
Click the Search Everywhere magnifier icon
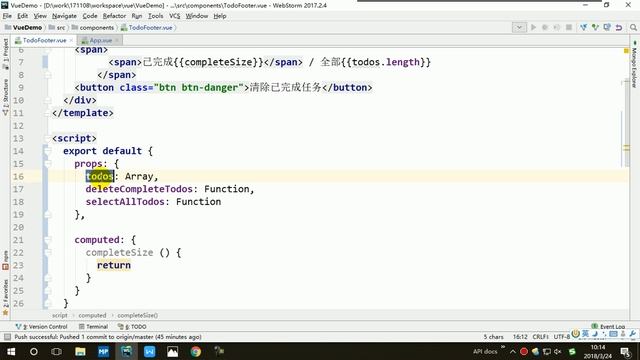pos(633,27)
